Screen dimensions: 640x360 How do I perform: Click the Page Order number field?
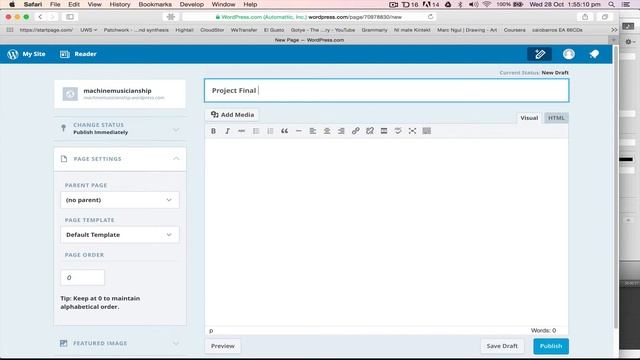(x=82, y=278)
